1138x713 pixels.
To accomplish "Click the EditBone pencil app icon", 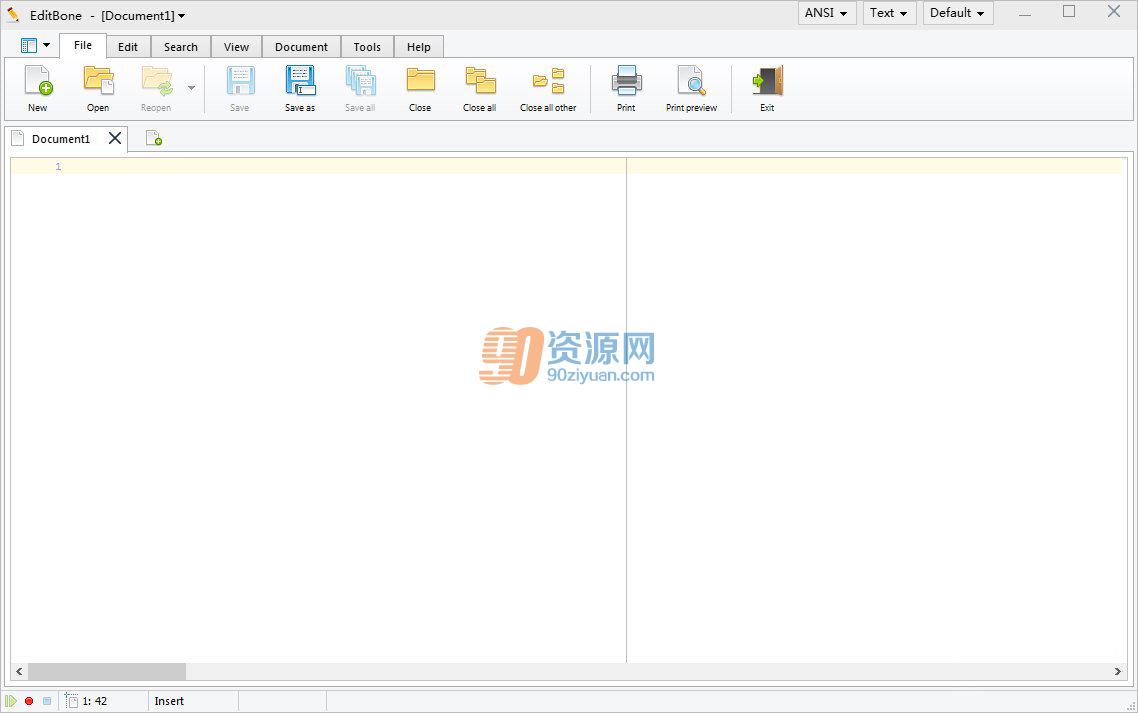I will (12, 15).
